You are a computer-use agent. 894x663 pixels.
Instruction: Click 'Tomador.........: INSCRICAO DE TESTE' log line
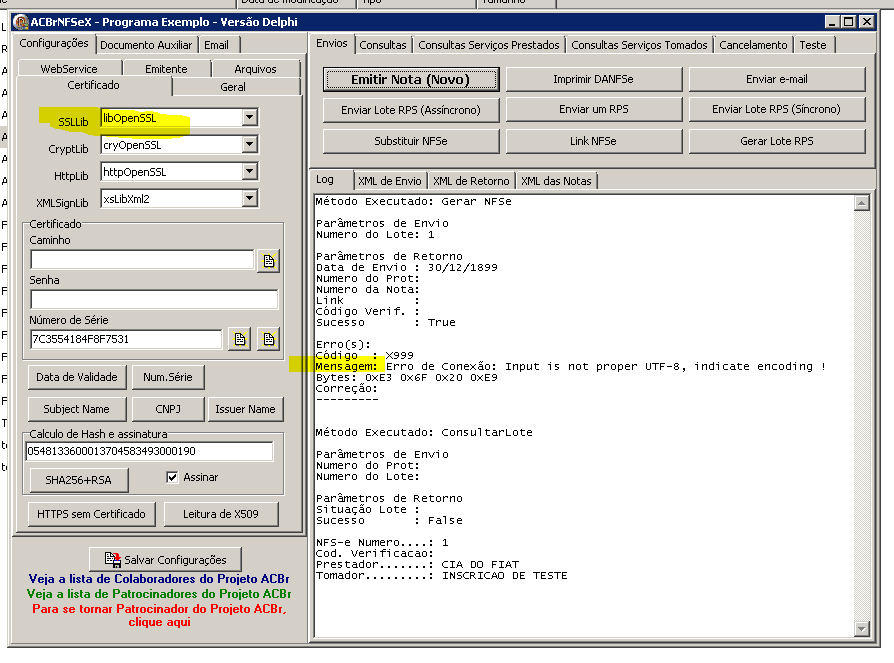point(441,576)
